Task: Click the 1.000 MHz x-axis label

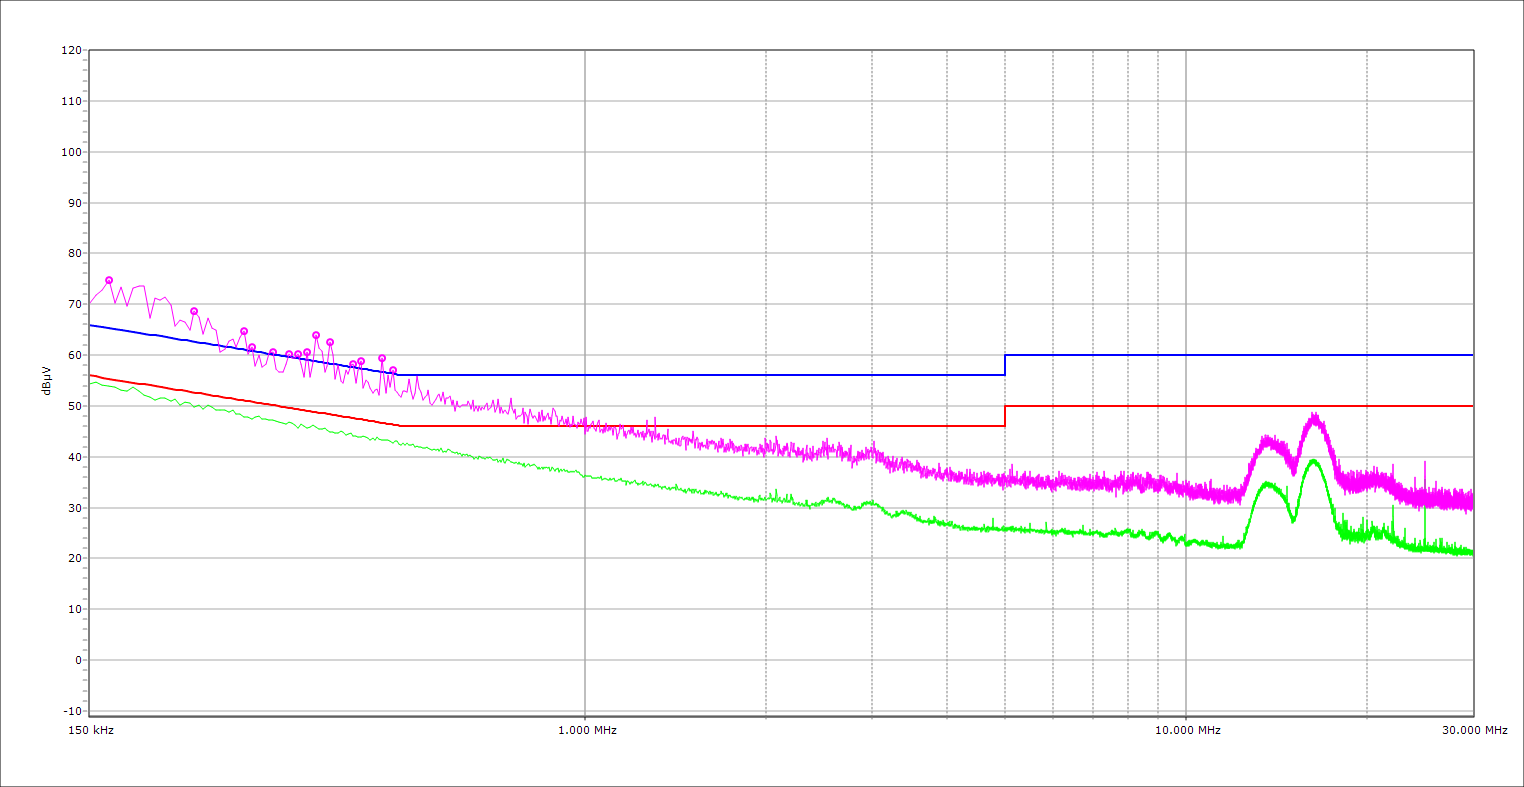Action: 587,730
